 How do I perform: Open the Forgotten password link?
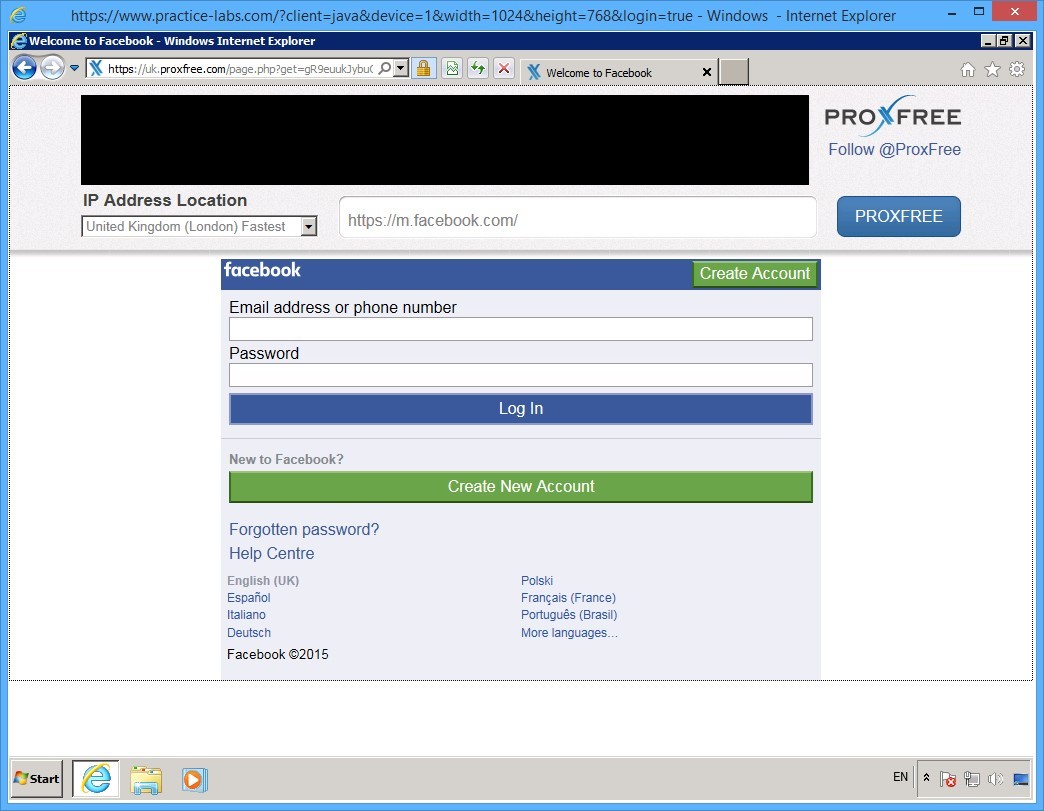point(303,529)
